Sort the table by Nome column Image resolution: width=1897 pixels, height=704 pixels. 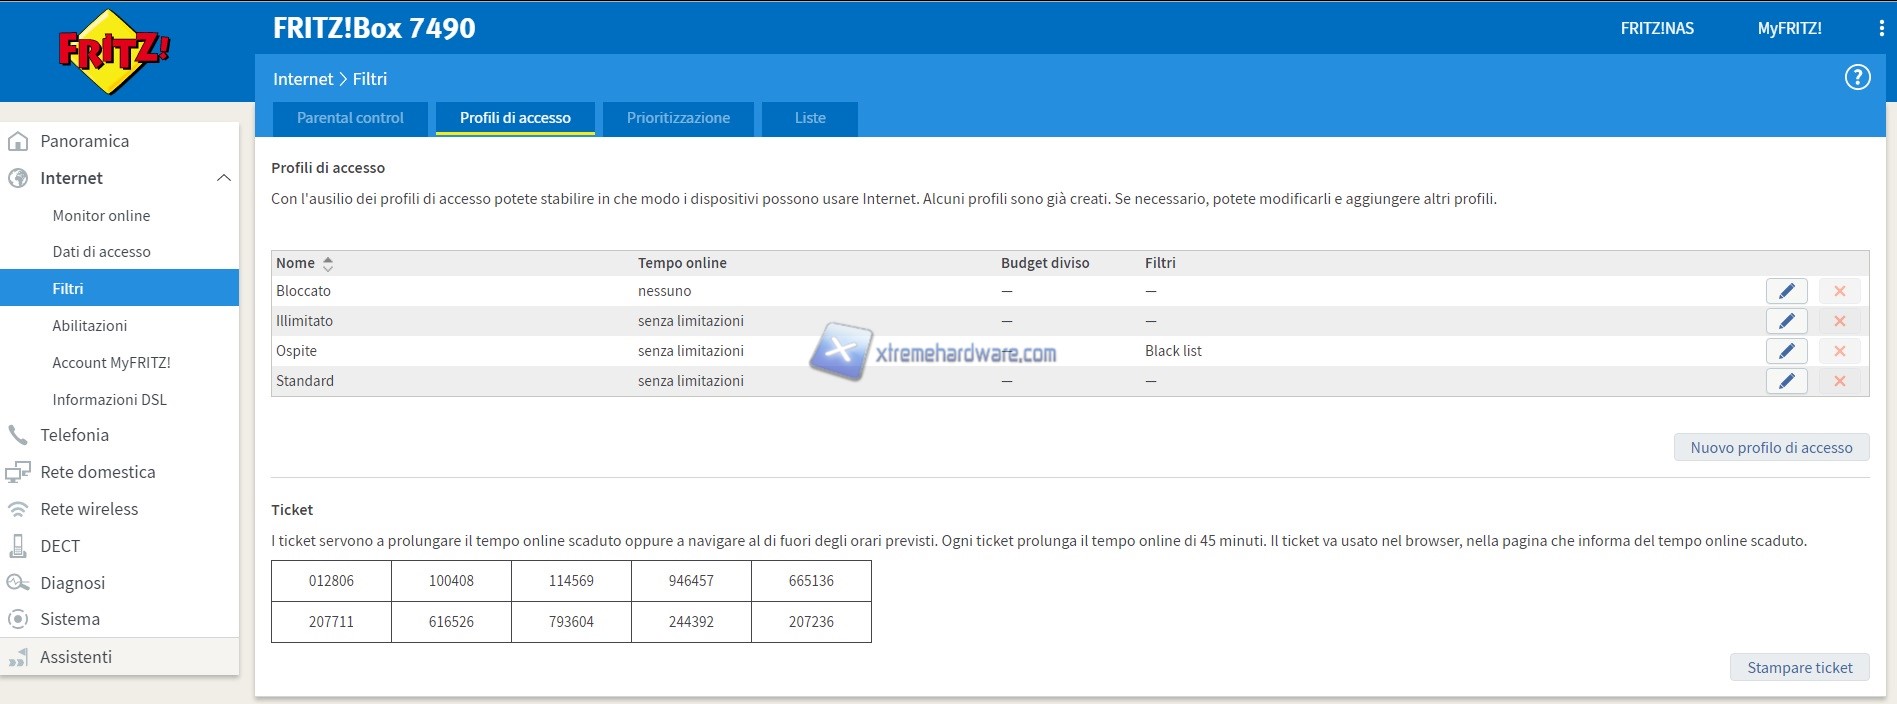pyautogui.click(x=327, y=264)
